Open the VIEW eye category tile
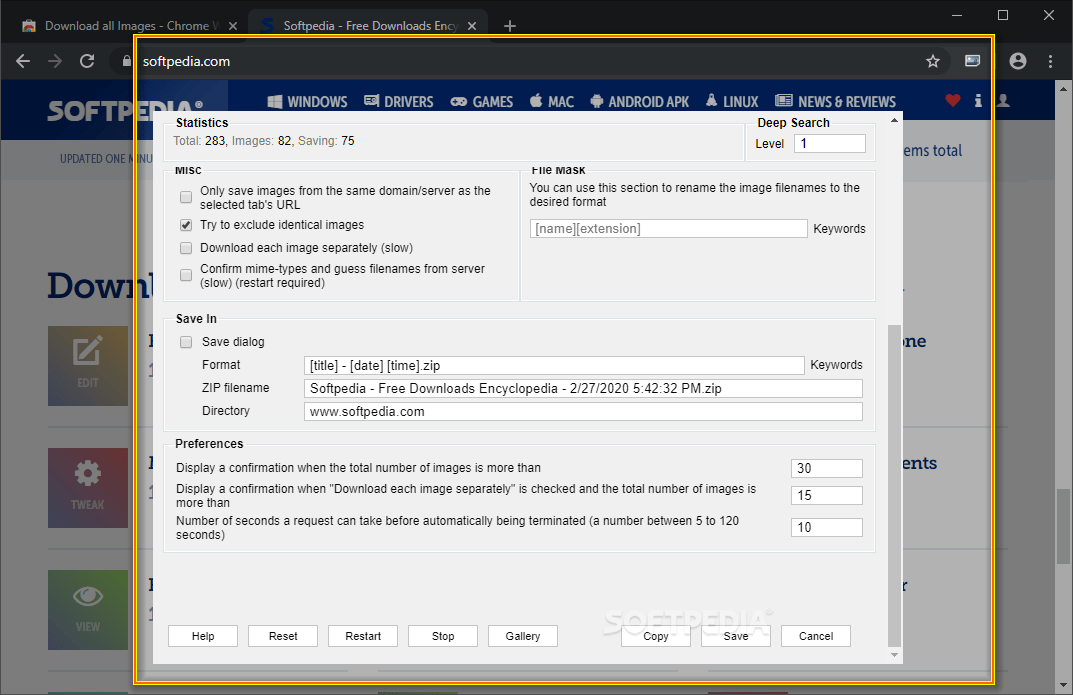 pos(88,609)
